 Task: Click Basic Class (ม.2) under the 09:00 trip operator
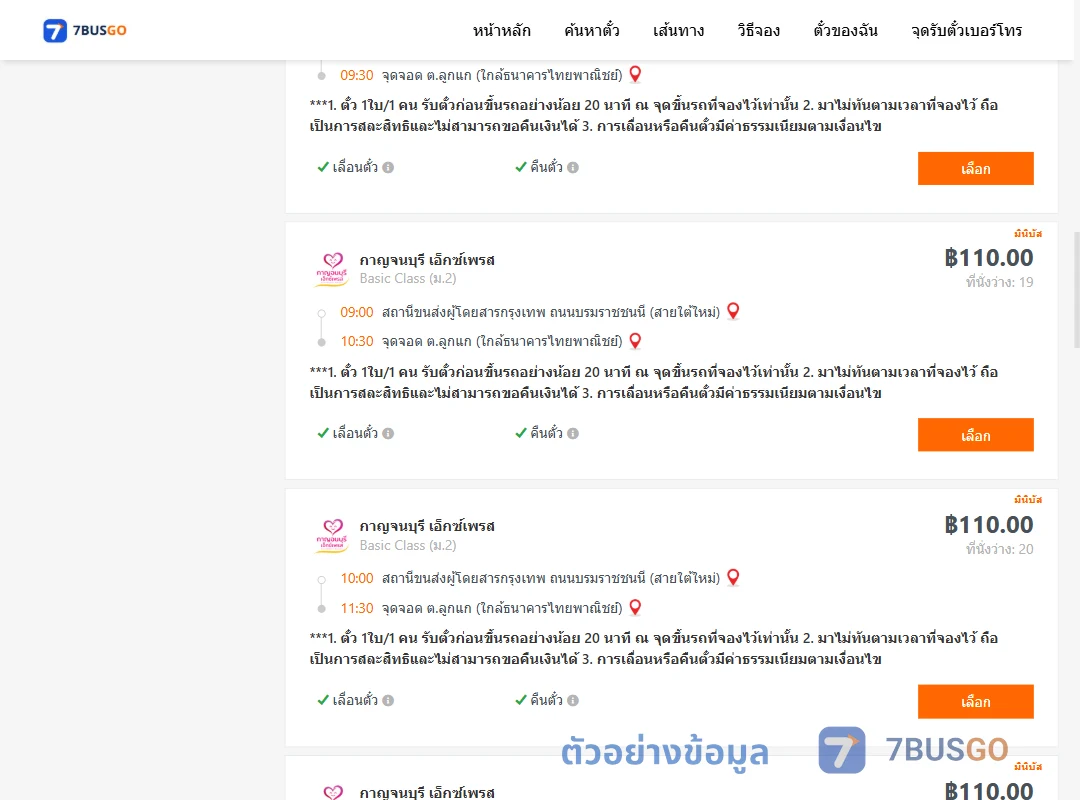point(408,278)
